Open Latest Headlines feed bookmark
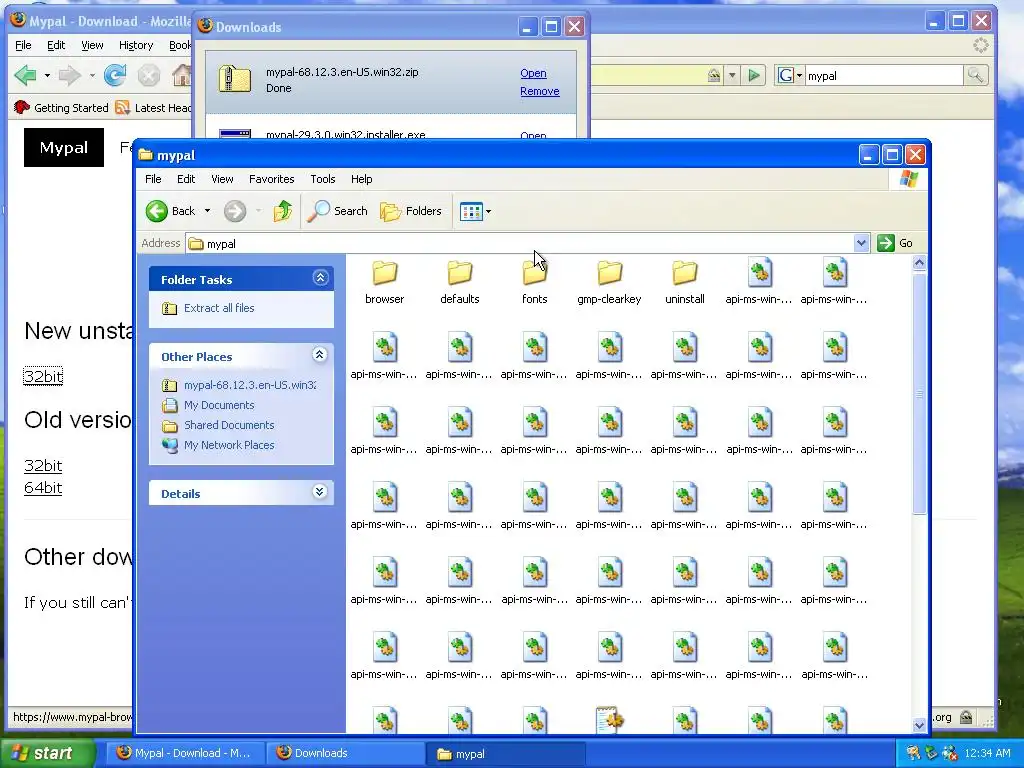The width and height of the screenshot is (1024, 768). (x=153, y=108)
